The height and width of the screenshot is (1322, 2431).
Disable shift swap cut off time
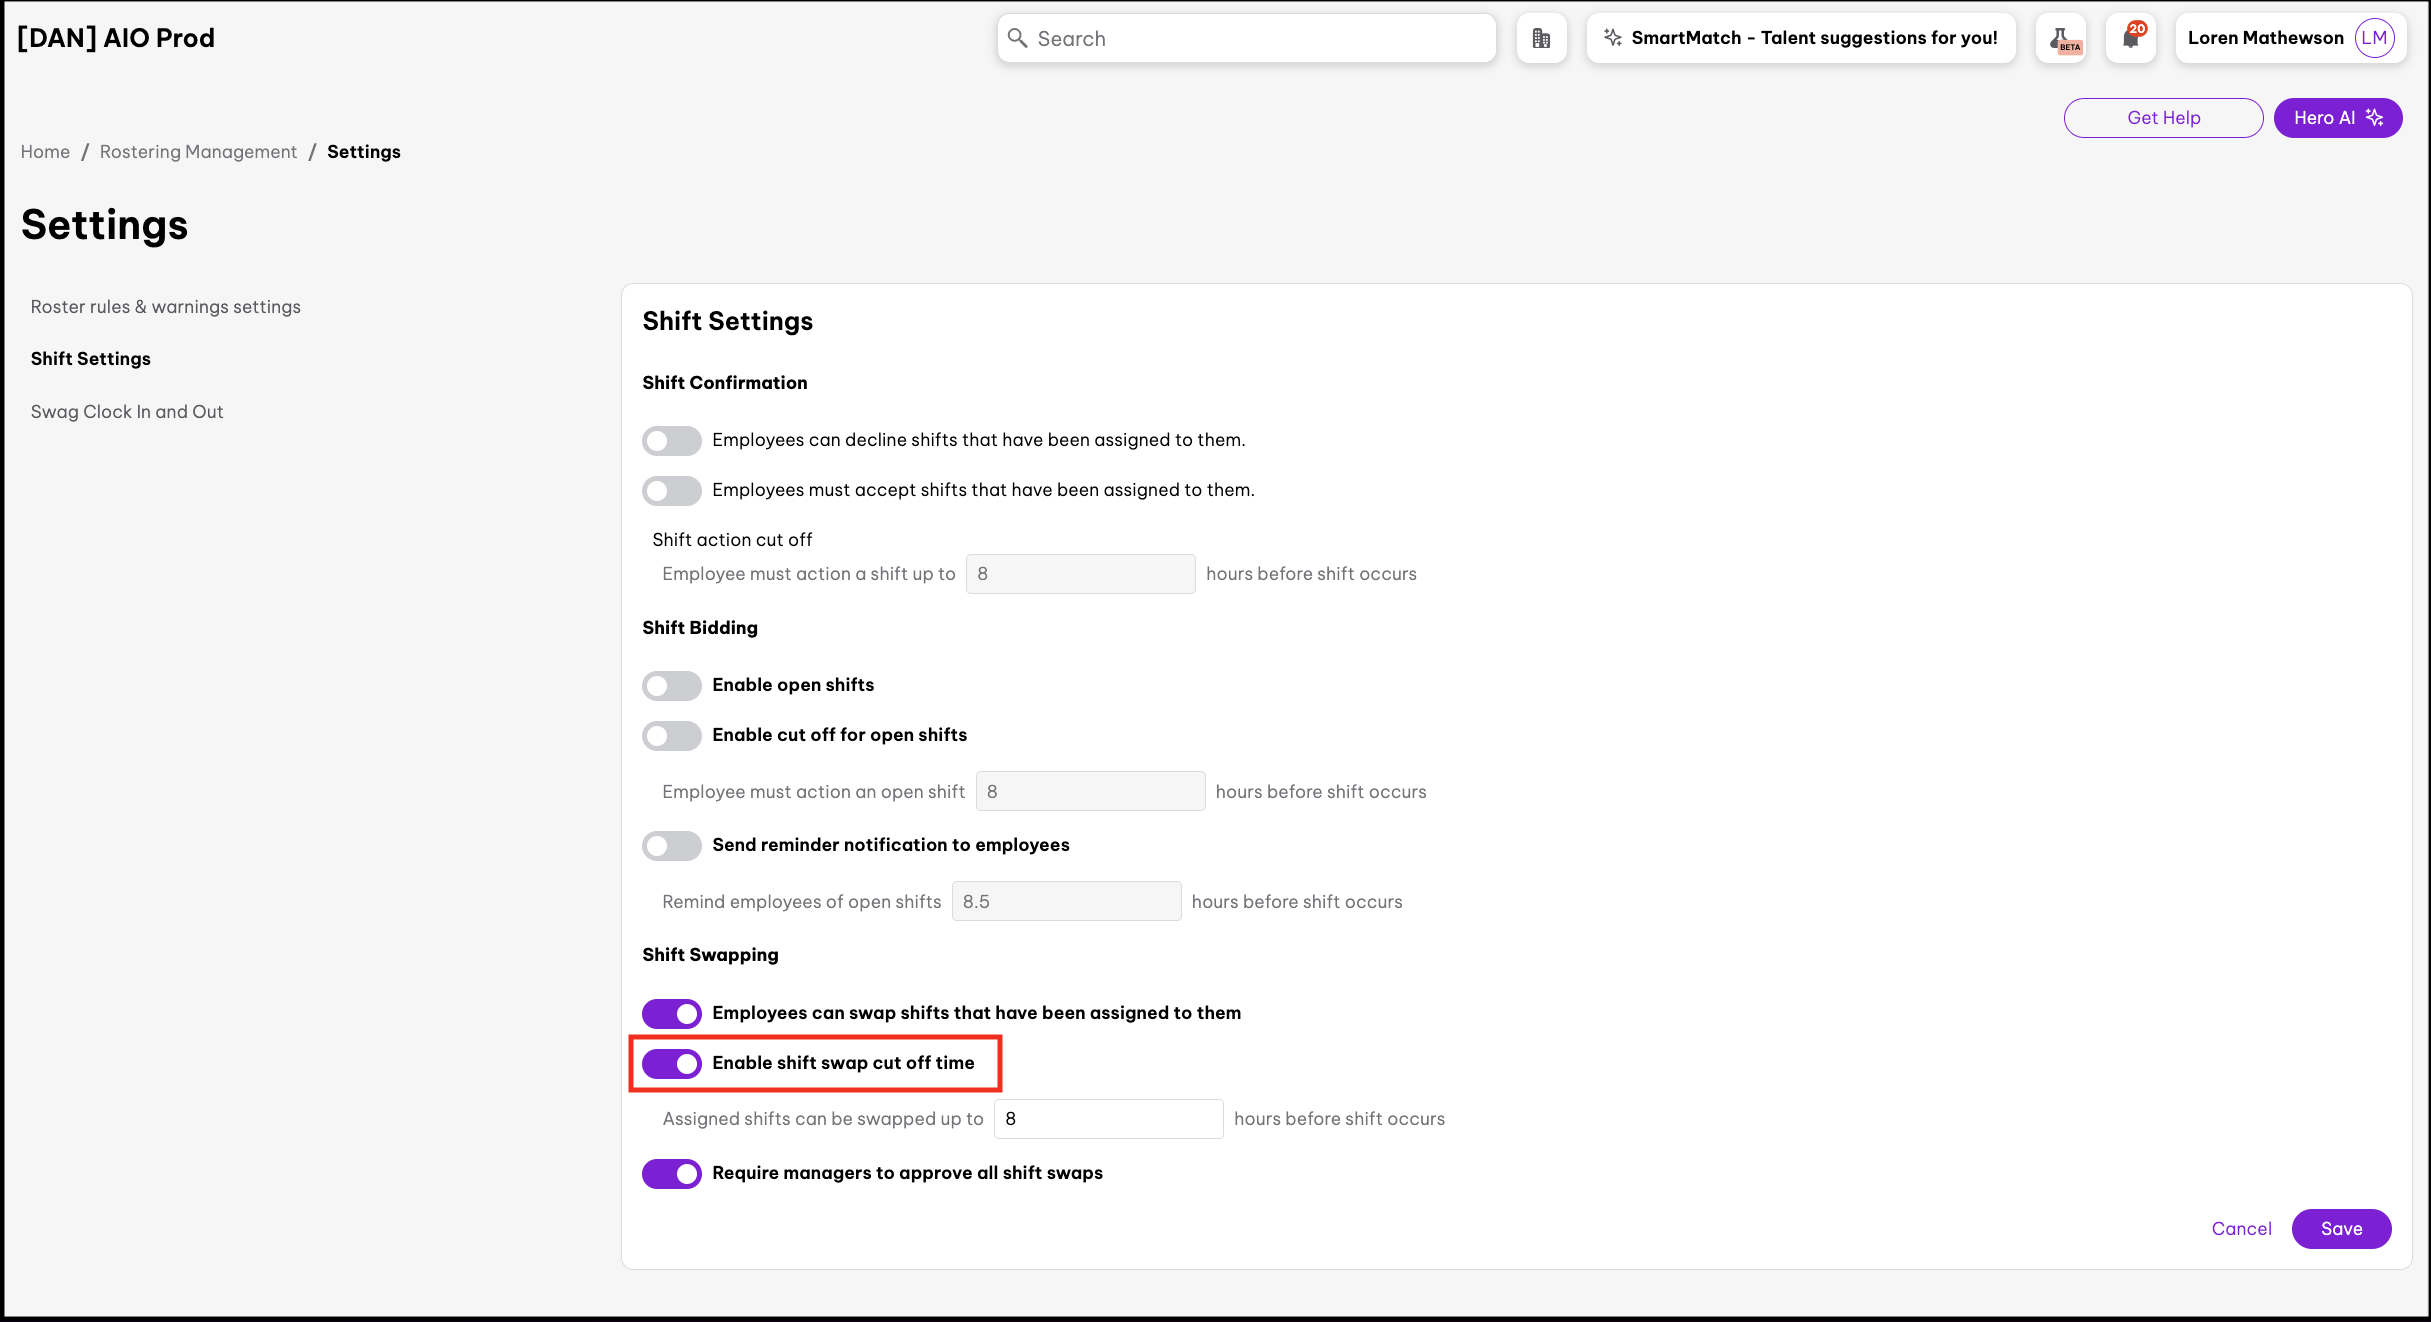(x=672, y=1063)
